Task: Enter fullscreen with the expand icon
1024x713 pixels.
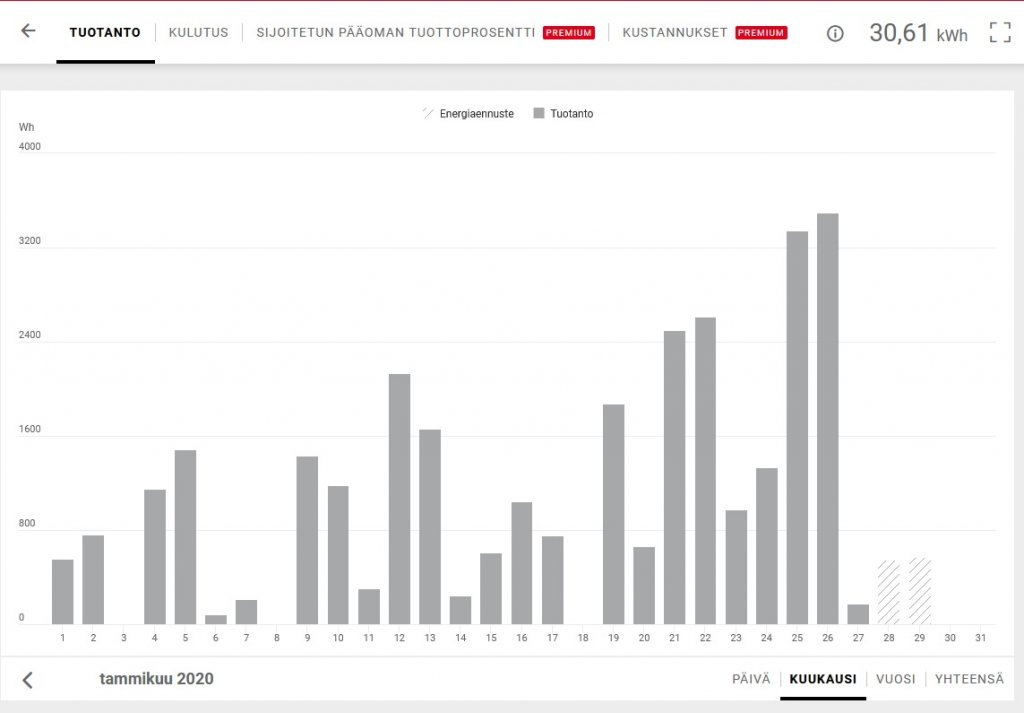Action: click(999, 32)
